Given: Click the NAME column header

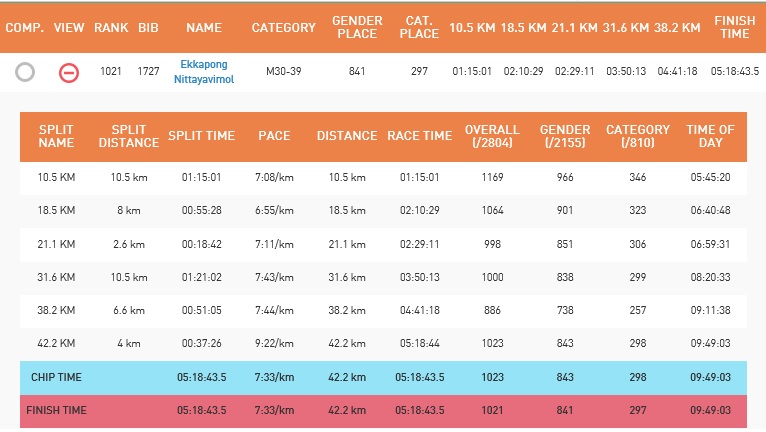Looking at the screenshot, I should 204,27.
